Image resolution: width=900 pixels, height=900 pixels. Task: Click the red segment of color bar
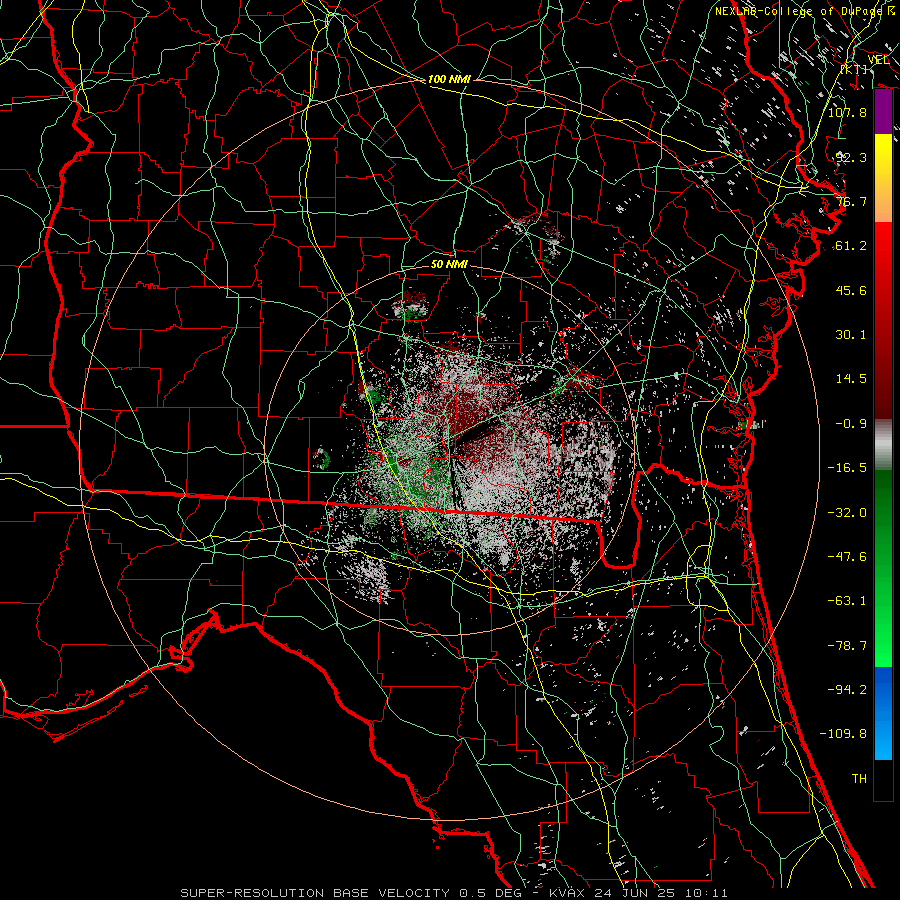point(883,320)
